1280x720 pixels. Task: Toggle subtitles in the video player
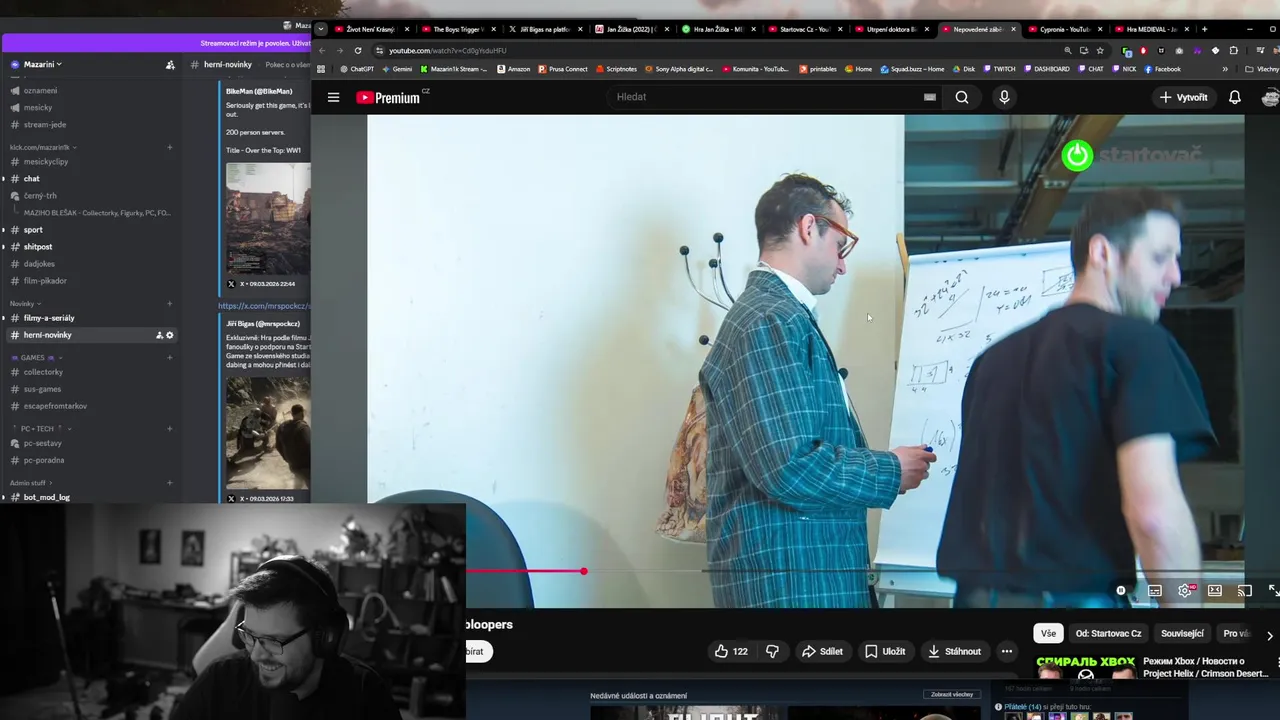click(x=1155, y=591)
